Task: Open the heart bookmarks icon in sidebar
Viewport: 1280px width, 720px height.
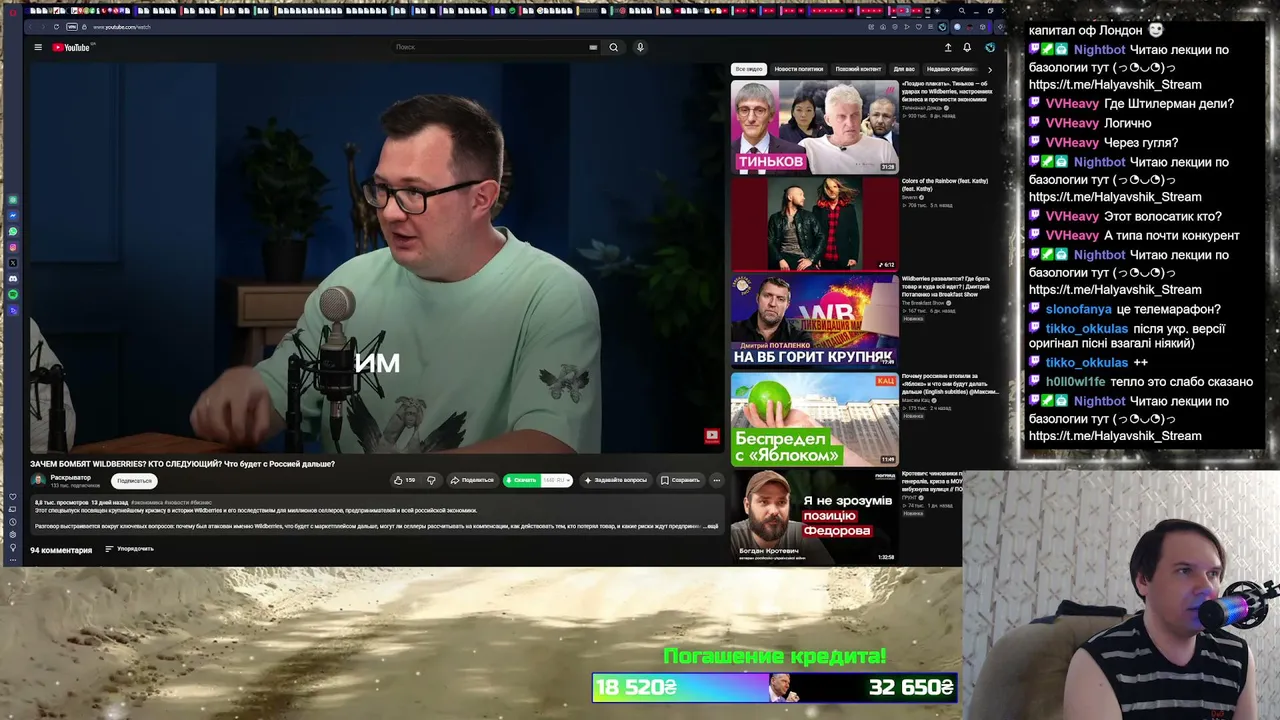Action: point(13,495)
